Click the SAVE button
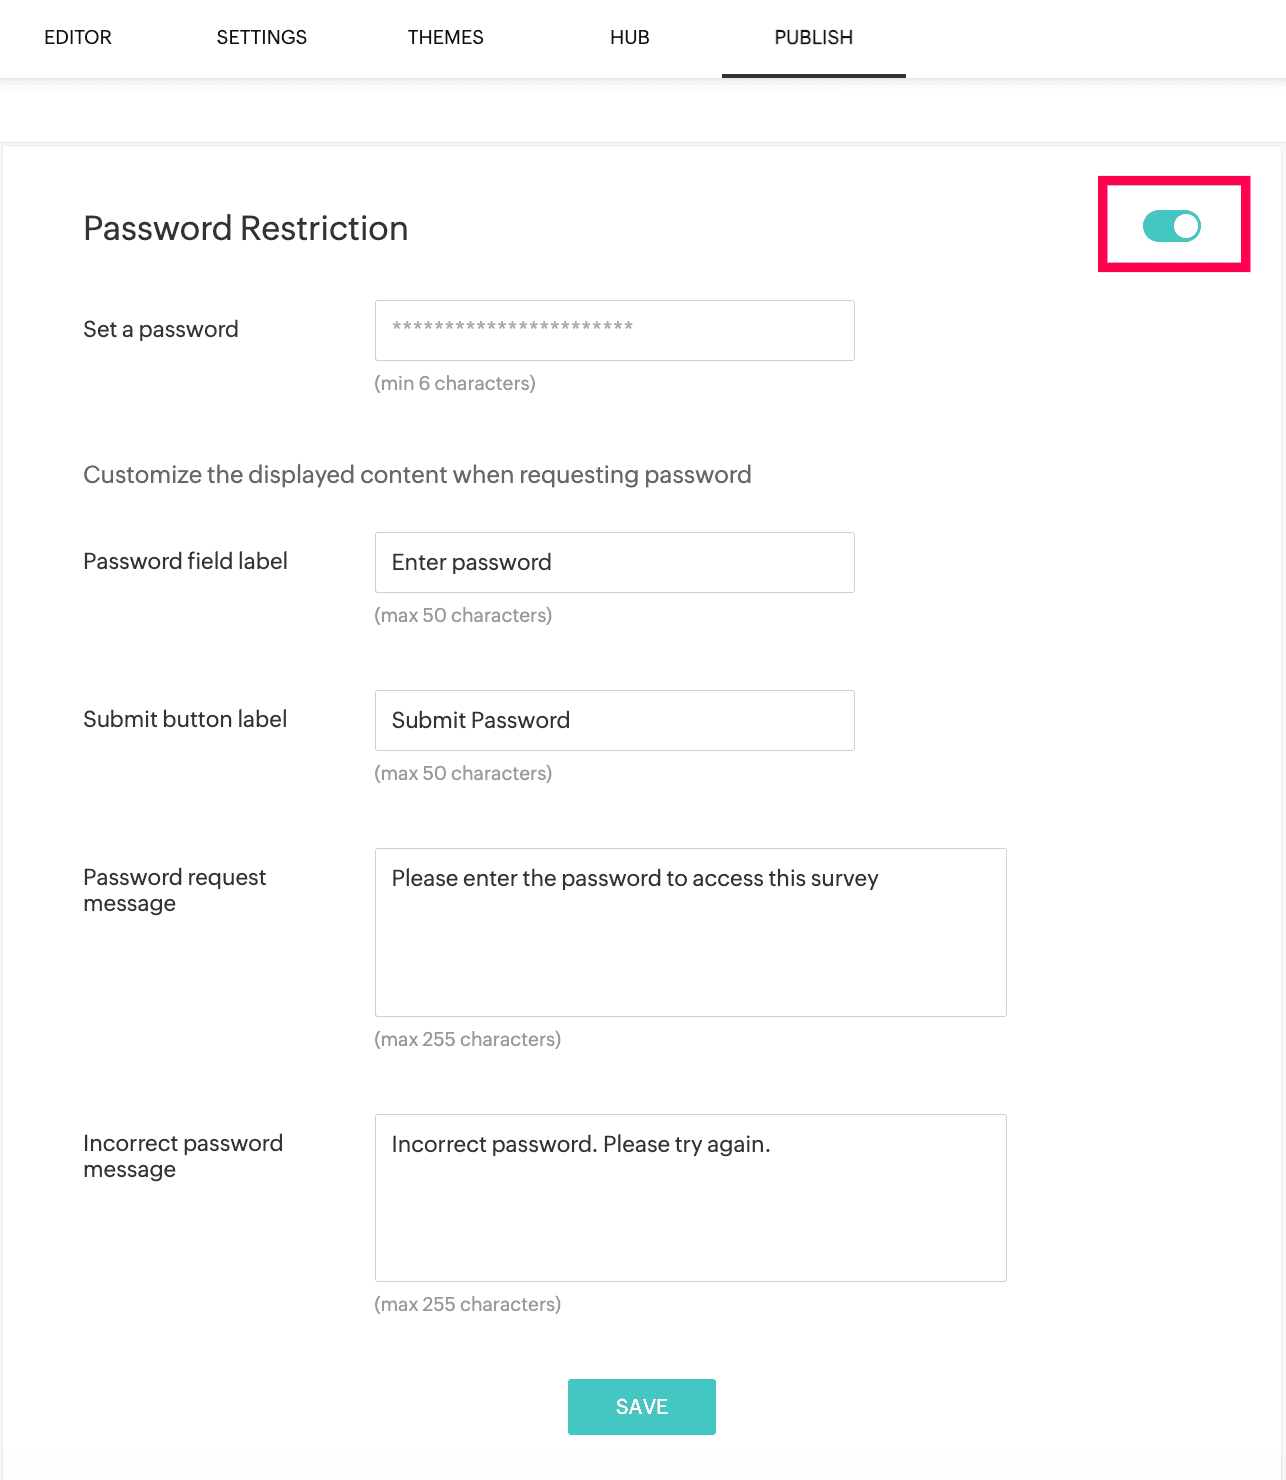Image resolution: width=1286 pixels, height=1480 pixels. click(642, 1407)
